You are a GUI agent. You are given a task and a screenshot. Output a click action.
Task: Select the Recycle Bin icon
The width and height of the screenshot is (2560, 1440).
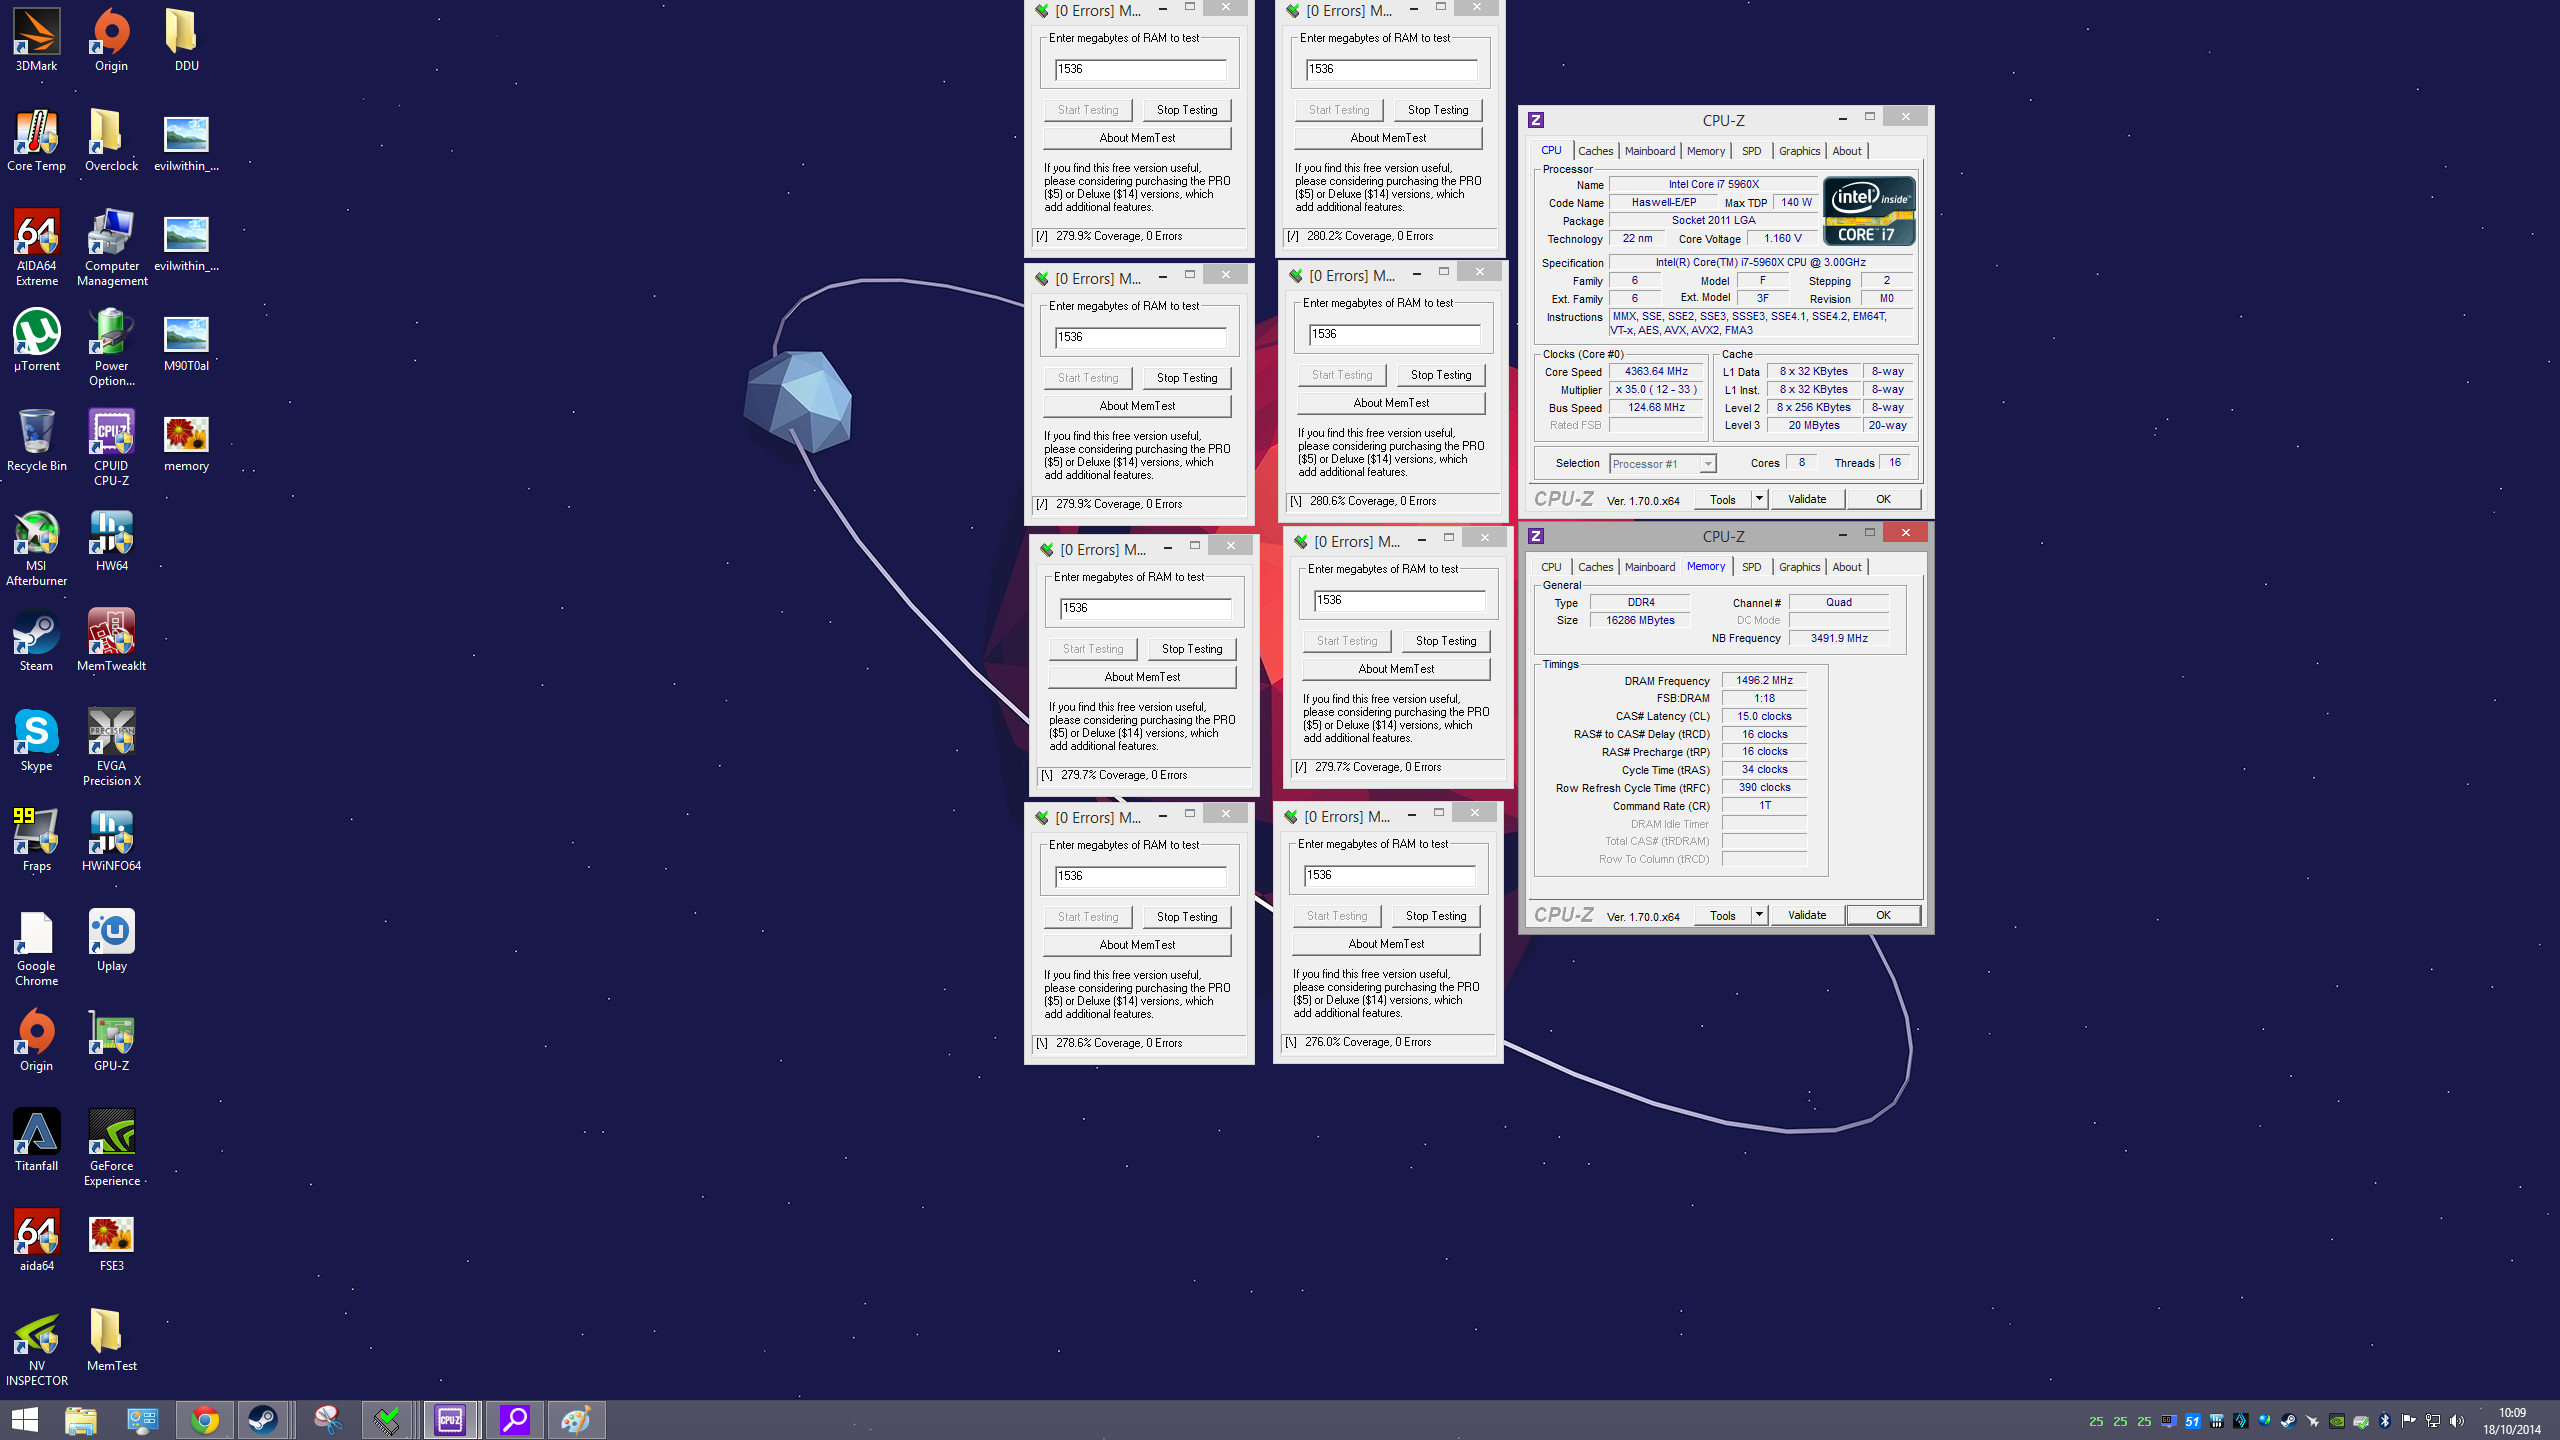[x=36, y=440]
